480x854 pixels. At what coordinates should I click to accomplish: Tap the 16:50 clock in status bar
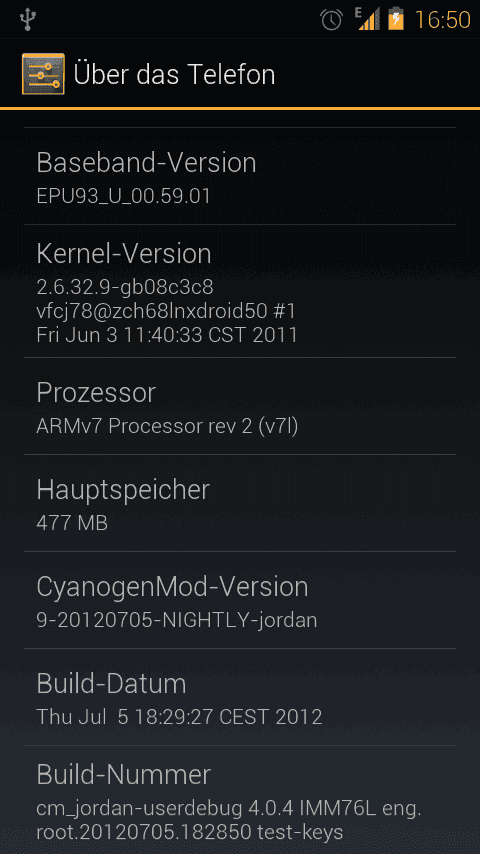[442, 20]
